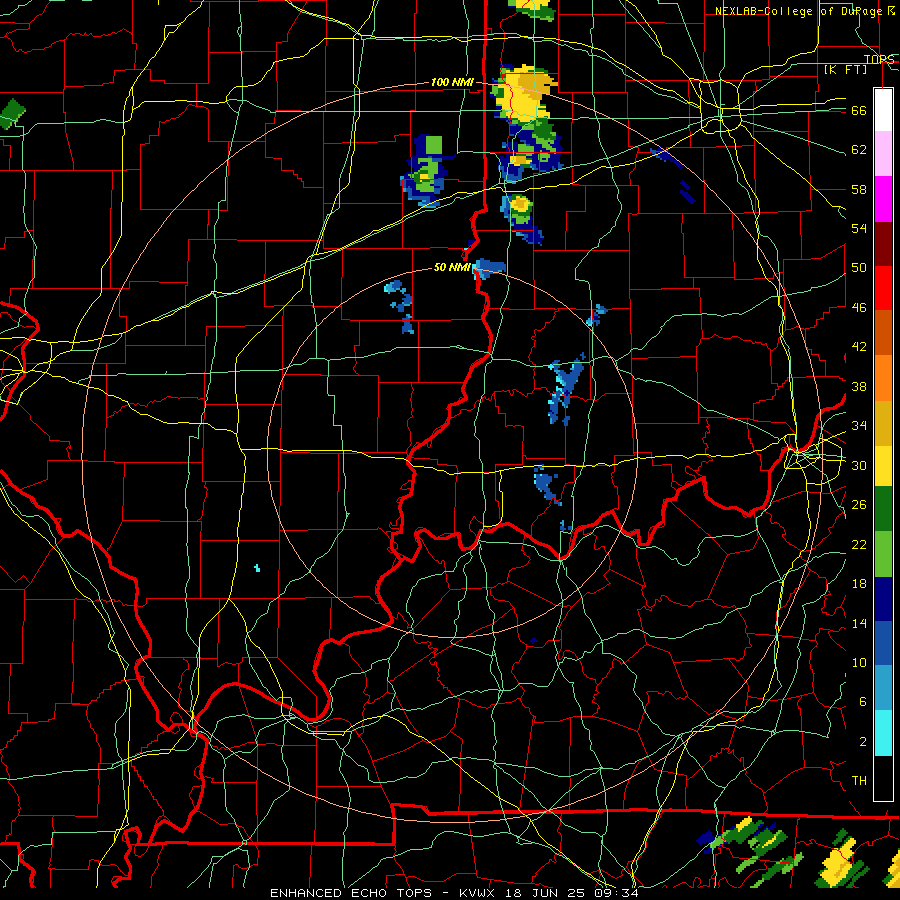Pick the navy swatch on the color scale

[883, 599]
